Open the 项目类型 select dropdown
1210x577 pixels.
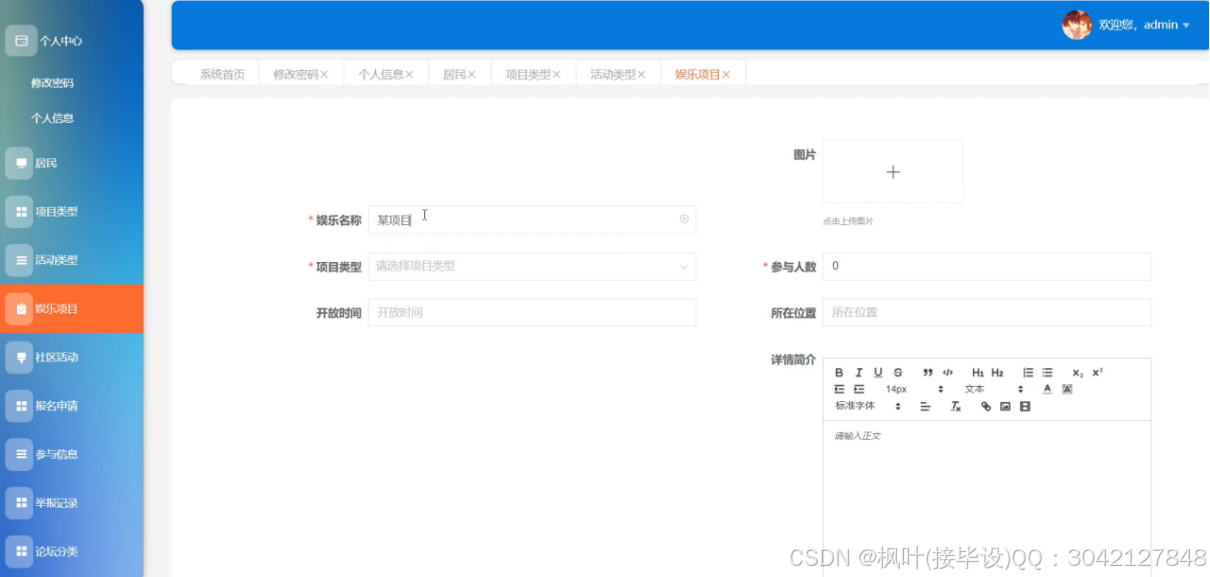click(532, 266)
